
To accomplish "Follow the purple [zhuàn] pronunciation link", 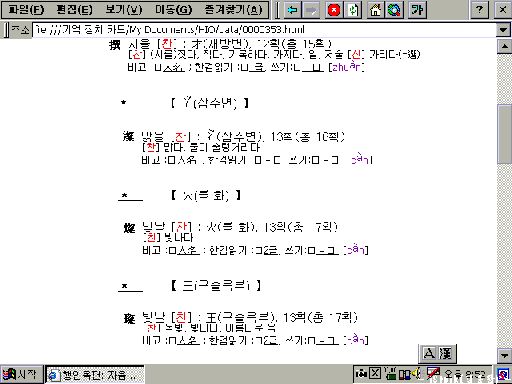I will pyautogui.click(x=346, y=67).
